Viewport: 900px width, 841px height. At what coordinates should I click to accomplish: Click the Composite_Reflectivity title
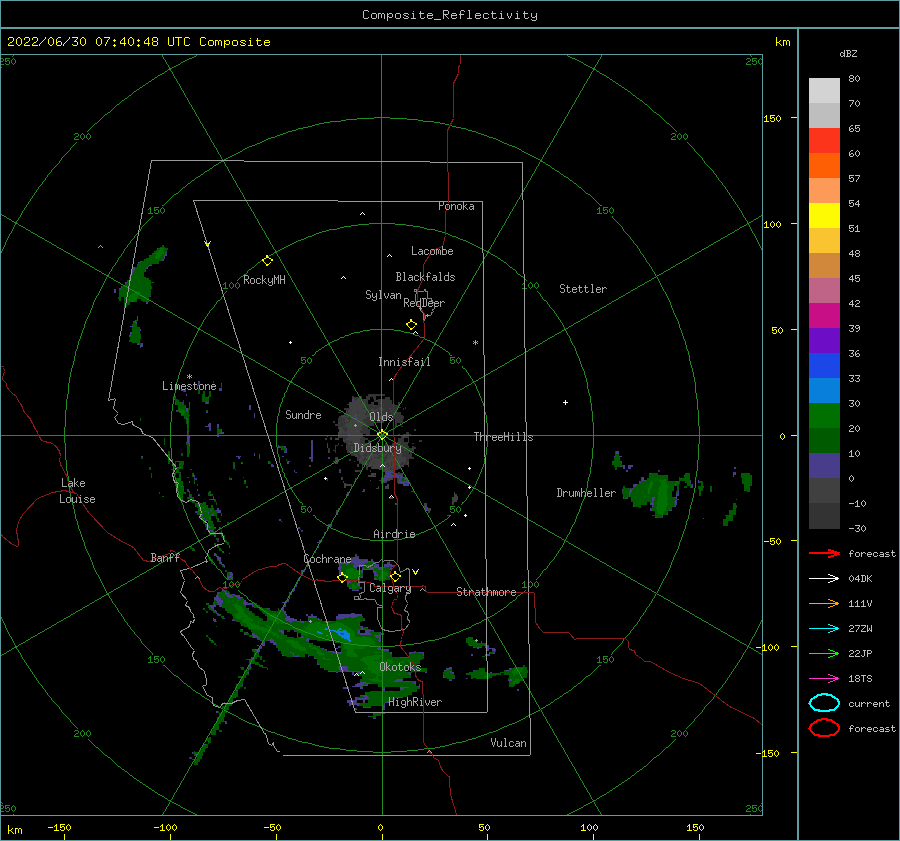pos(450,15)
